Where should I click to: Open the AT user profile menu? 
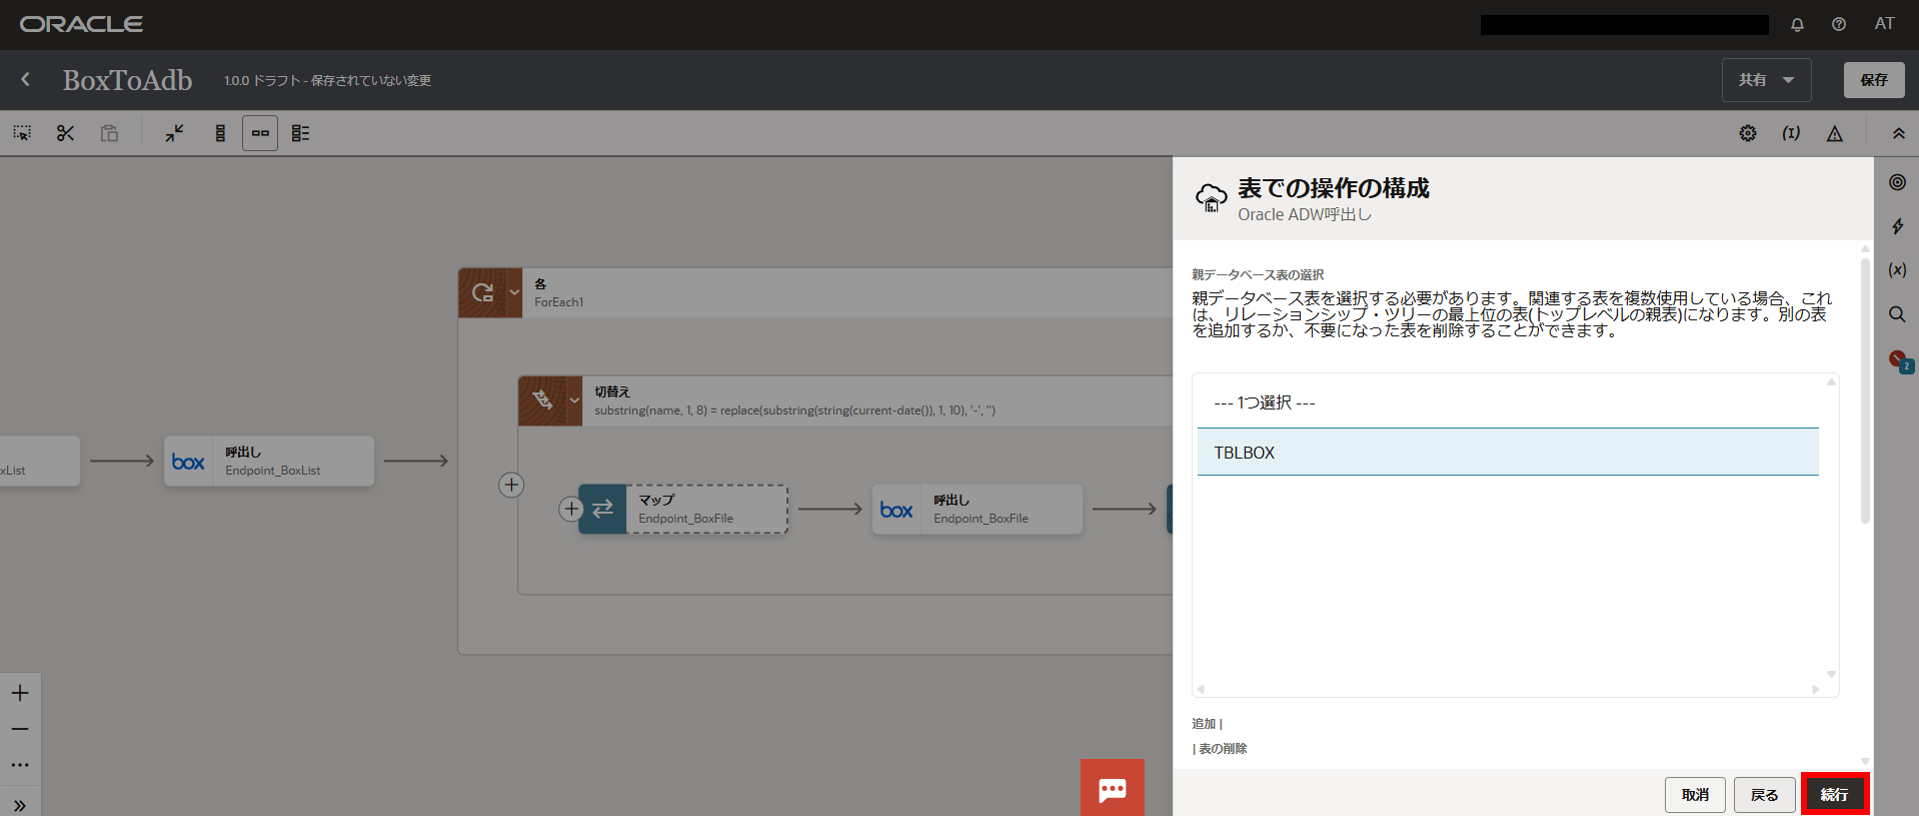point(1884,24)
